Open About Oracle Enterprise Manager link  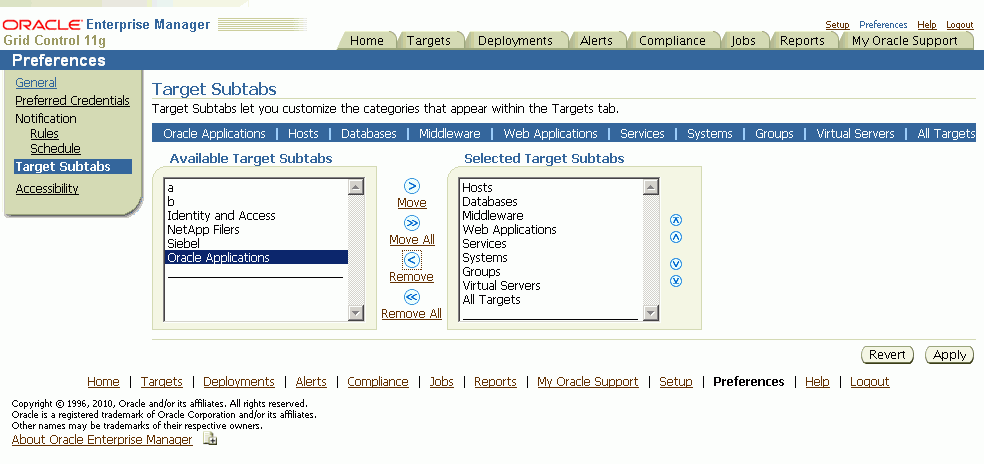click(102, 440)
